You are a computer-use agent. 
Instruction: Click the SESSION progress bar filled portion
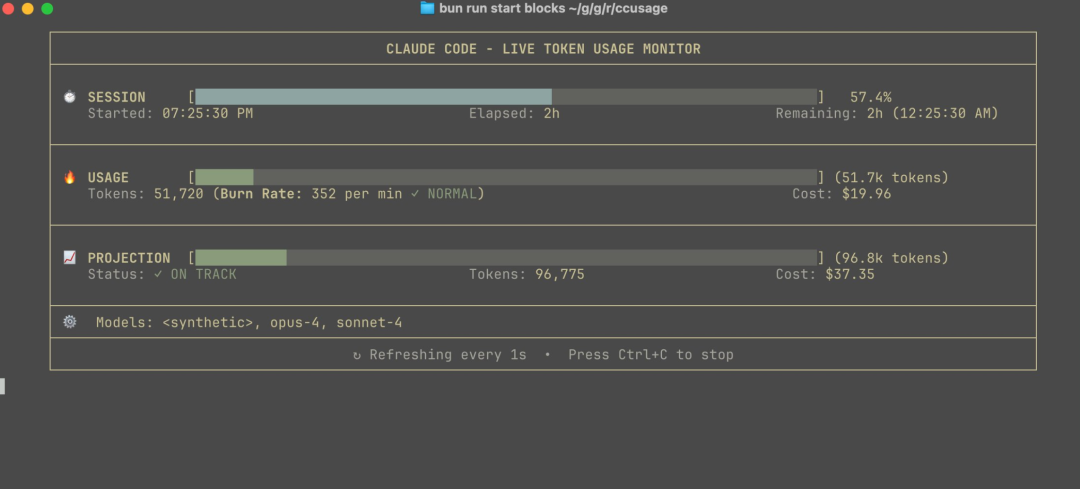click(x=373, y=97)
